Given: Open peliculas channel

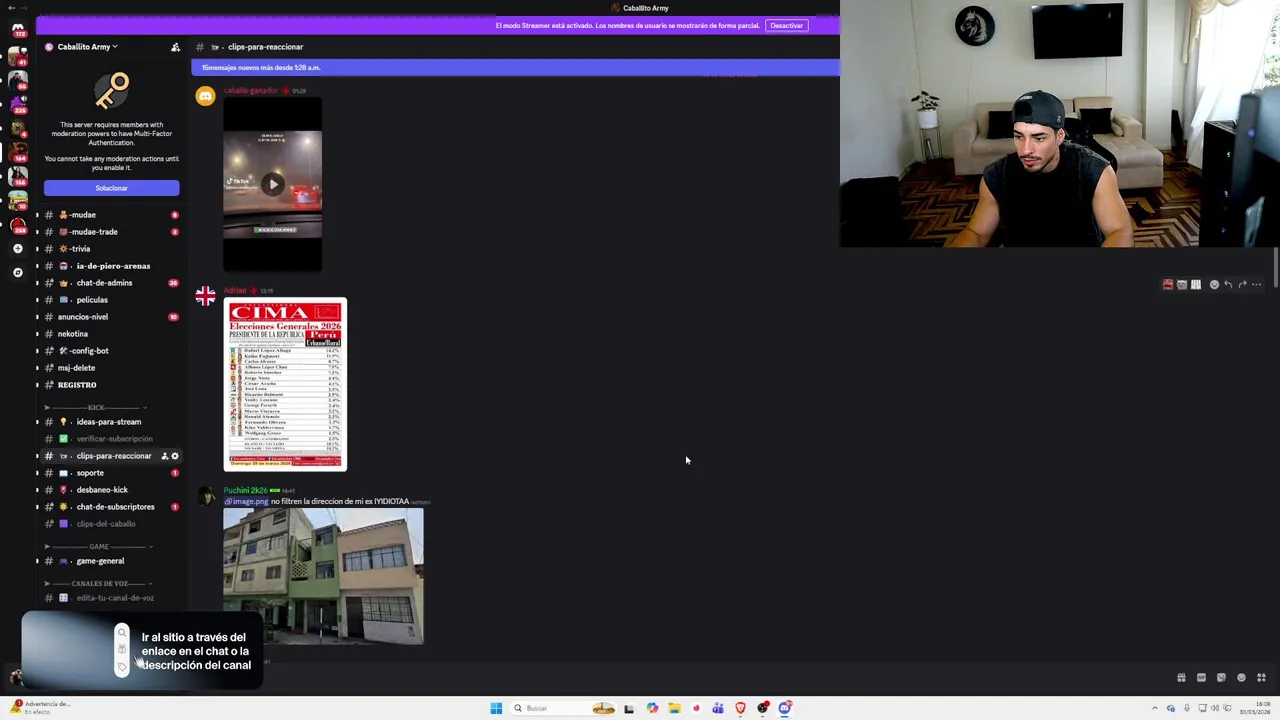Looking at the screenshot, I should (x=110, y=300).
